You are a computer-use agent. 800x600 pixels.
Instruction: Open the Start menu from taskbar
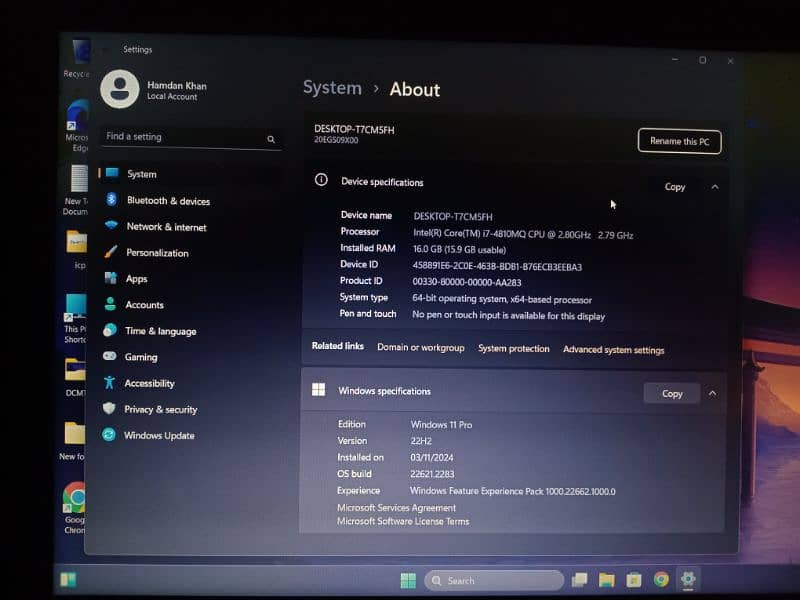(x=408, y=580)
